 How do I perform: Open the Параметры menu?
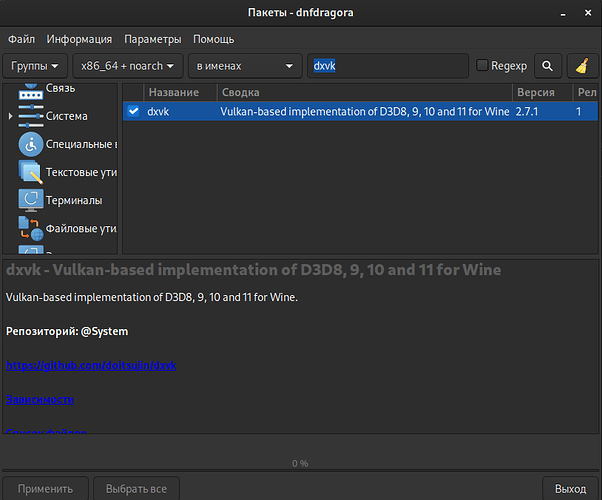152,39
